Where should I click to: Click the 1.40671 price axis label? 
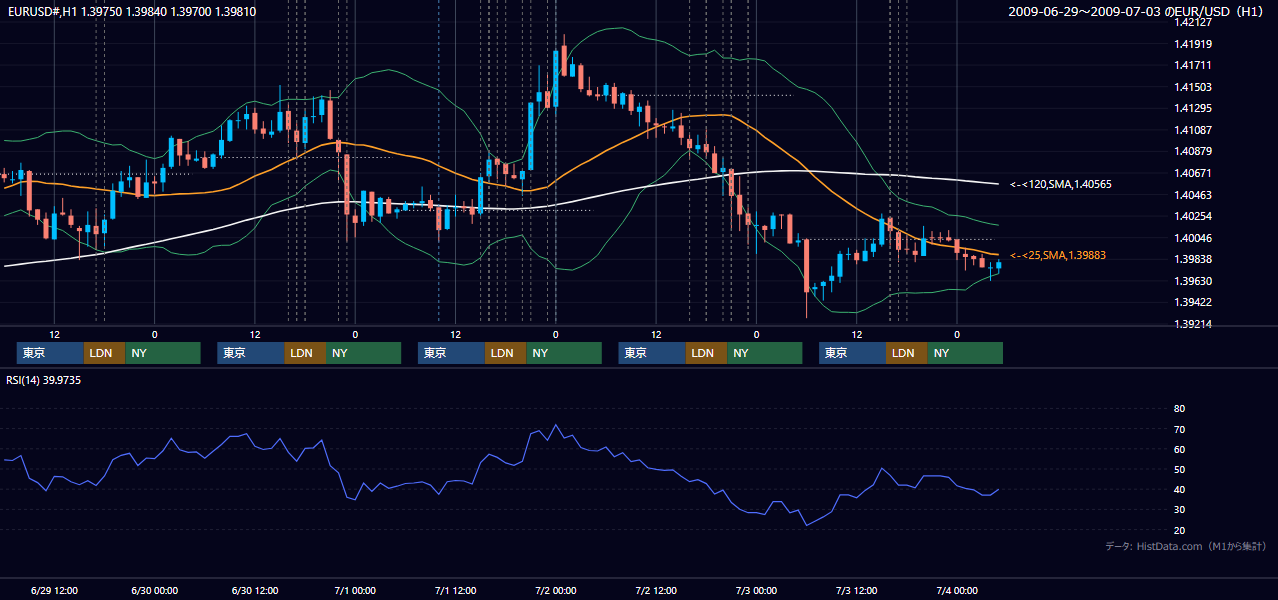click(x=1195, y=173)
